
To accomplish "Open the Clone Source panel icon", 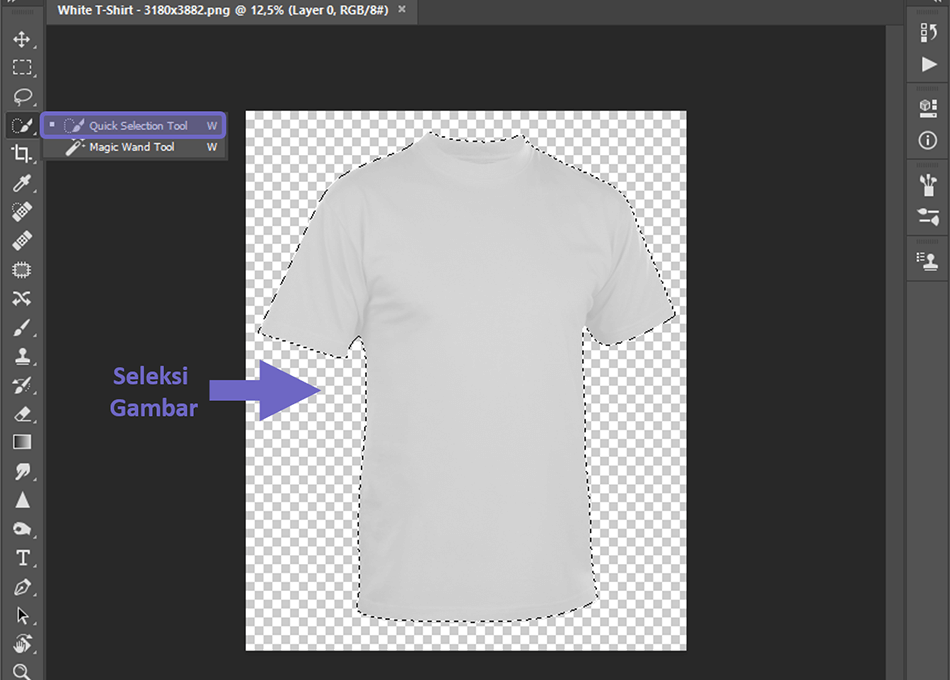I will 928,261.
